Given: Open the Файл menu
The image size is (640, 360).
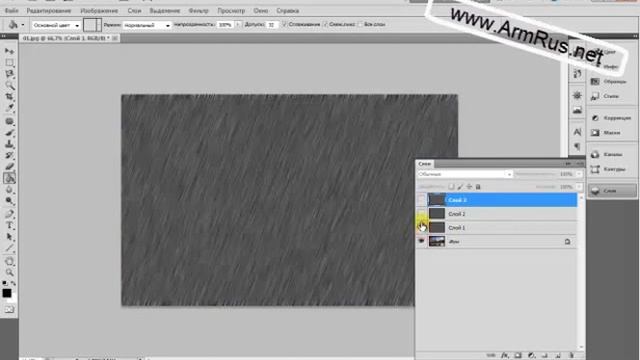Looking at the screenshot, I should point(11,11).
